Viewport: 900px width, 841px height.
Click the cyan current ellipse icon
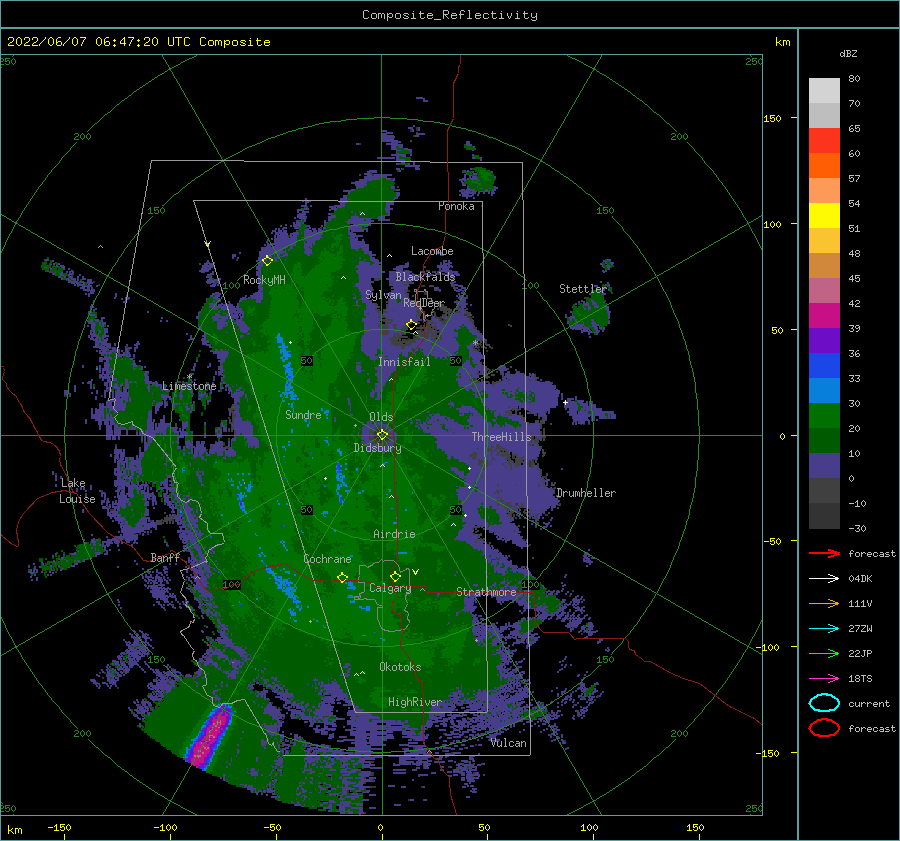pos(824,703)
